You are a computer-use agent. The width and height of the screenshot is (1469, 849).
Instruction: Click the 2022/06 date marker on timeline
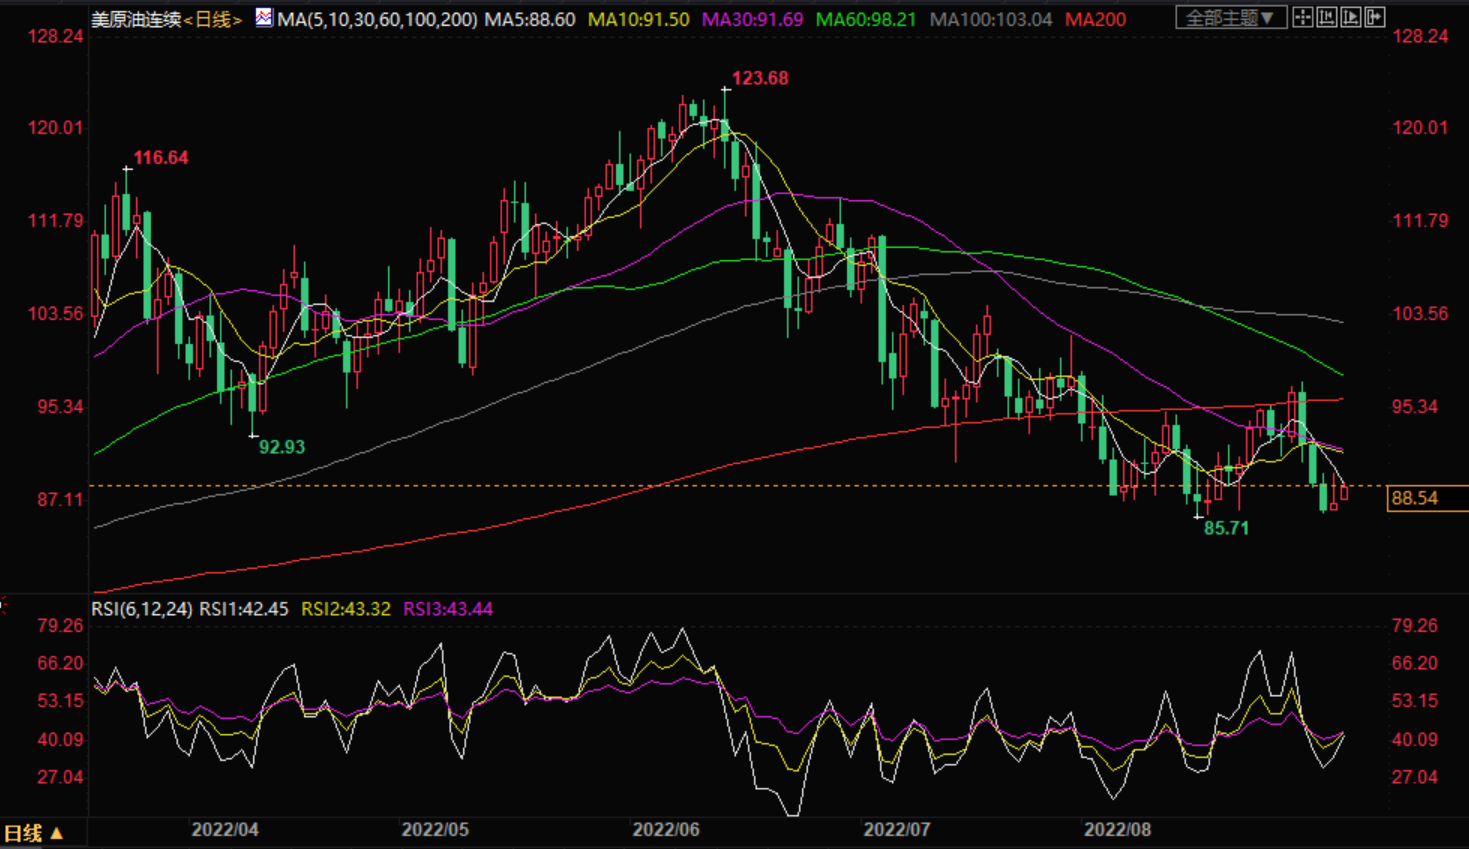coord(666,830)
